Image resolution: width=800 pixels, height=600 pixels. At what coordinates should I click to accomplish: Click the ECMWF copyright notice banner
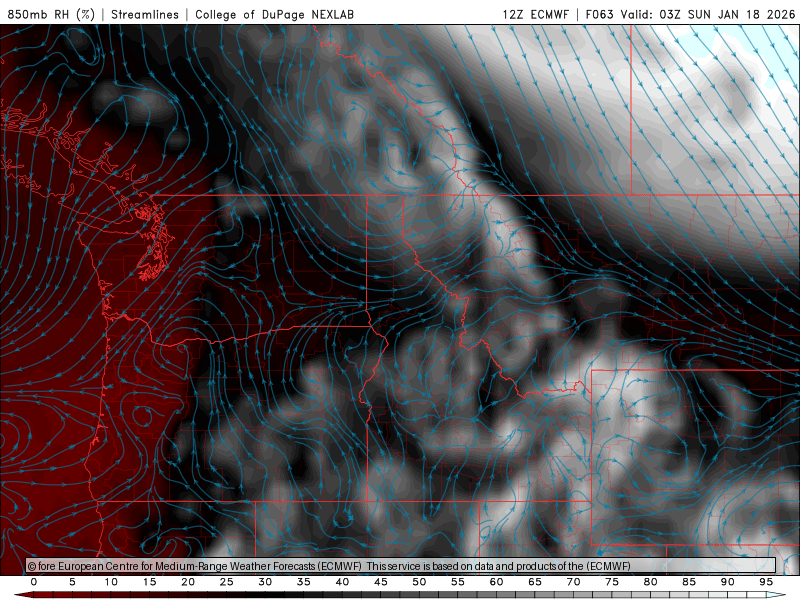coord(401,566)
